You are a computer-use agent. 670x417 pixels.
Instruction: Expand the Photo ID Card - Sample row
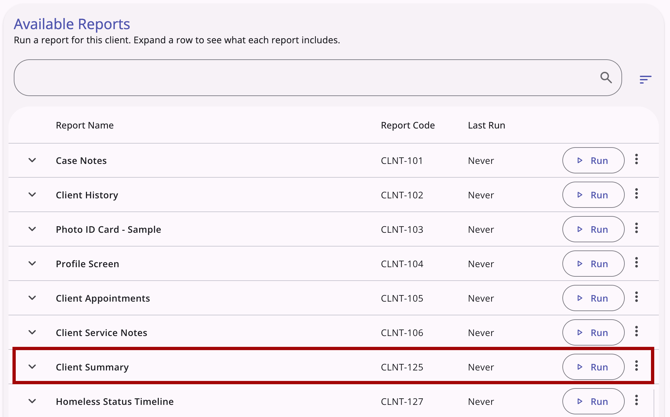[32, 229]
